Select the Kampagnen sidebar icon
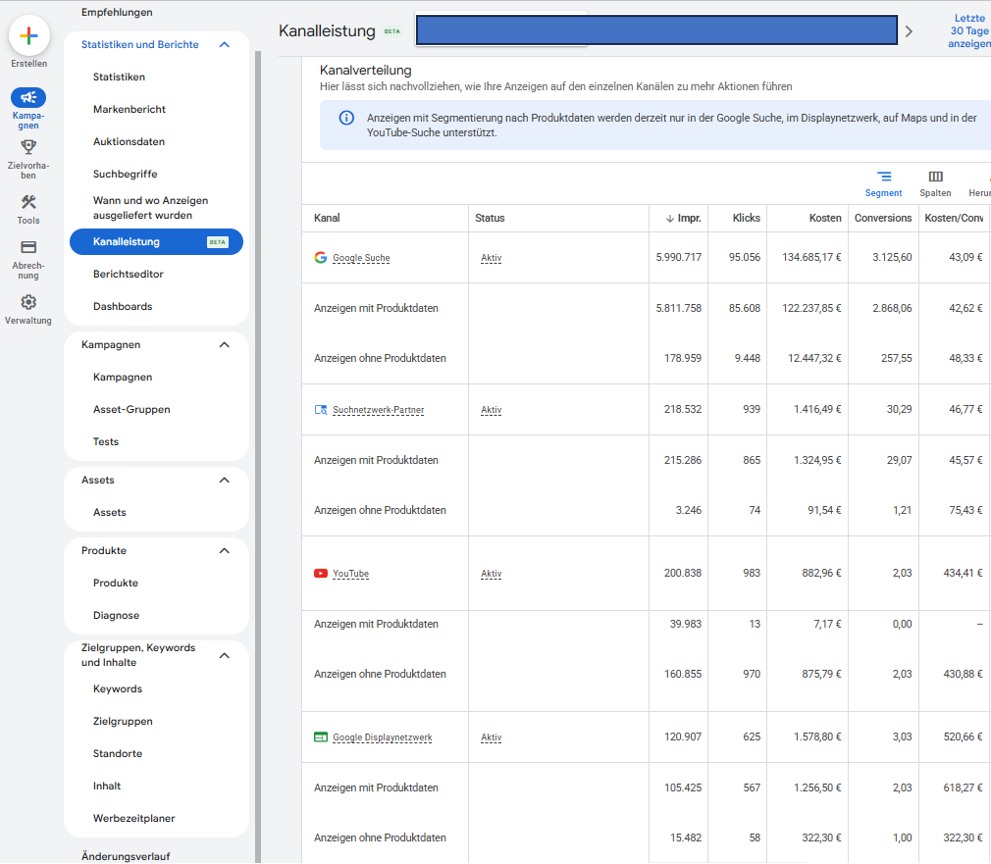This screenshot has width=991, height=864. coord(28,99)
